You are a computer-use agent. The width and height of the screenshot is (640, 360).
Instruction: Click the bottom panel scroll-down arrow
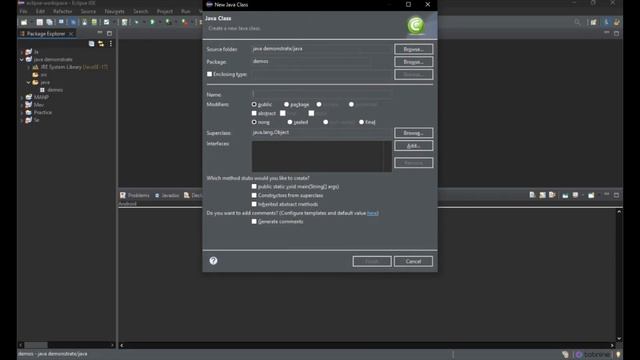click(619, 339)
